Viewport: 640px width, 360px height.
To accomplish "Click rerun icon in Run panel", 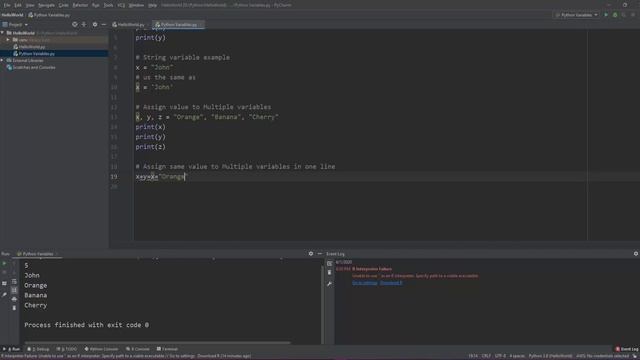I will click(4, 264).
